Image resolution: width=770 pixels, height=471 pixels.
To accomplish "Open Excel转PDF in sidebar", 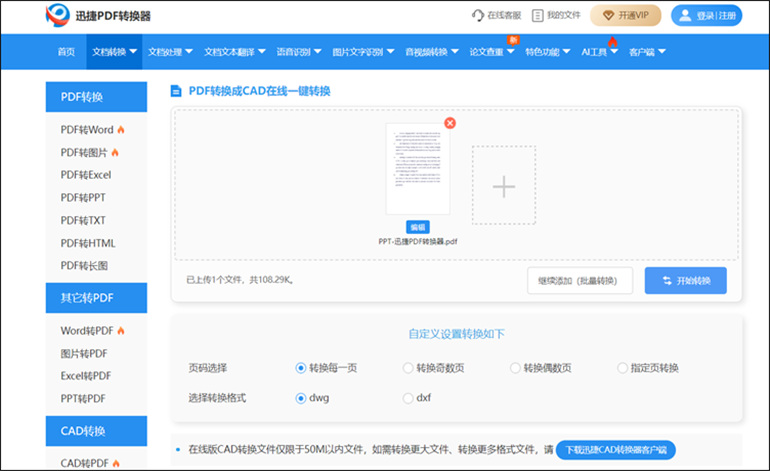I will tap(86, 376).
